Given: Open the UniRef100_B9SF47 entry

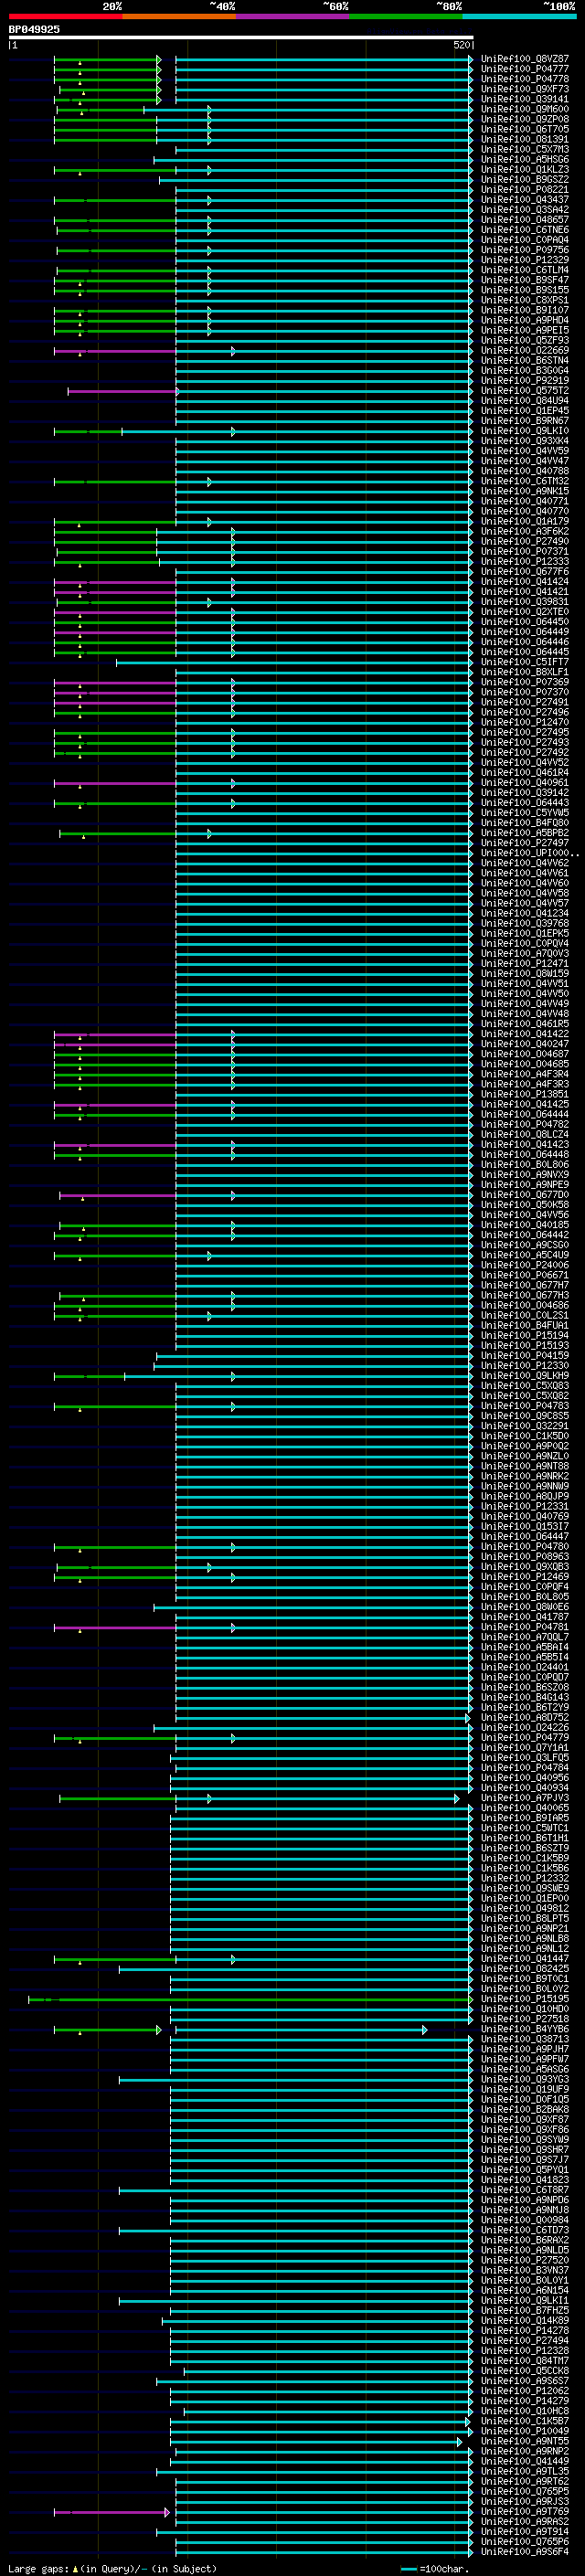Looking at the screenshot, I should (525, 280).
